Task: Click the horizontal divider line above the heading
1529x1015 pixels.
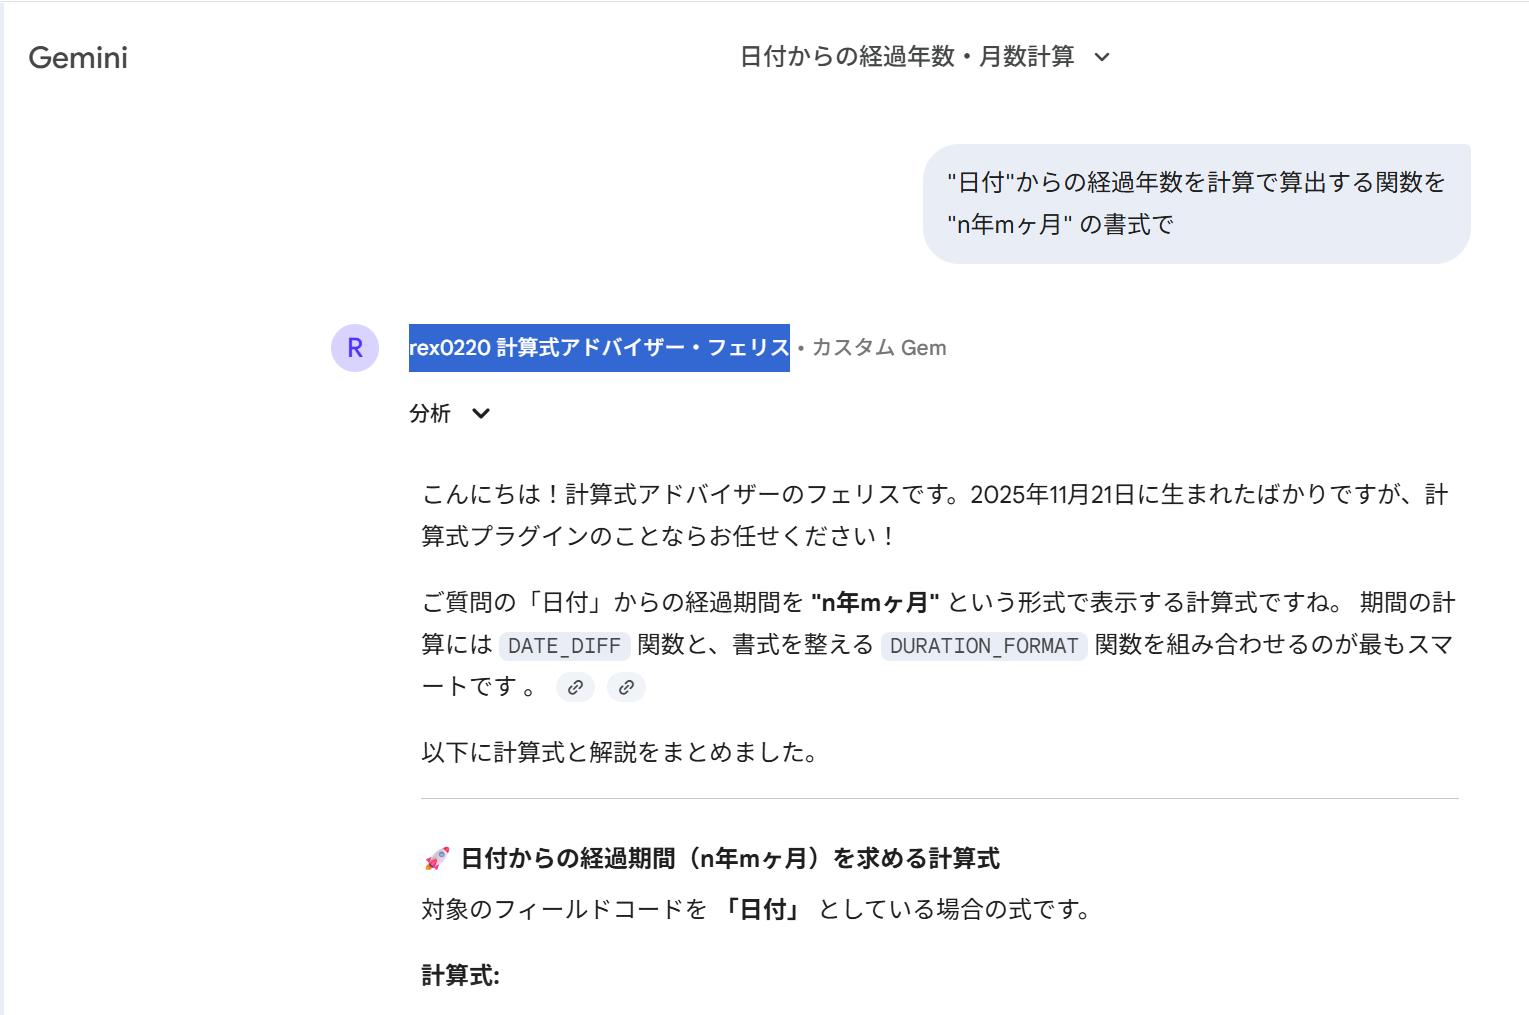Action: pos(939,798)
